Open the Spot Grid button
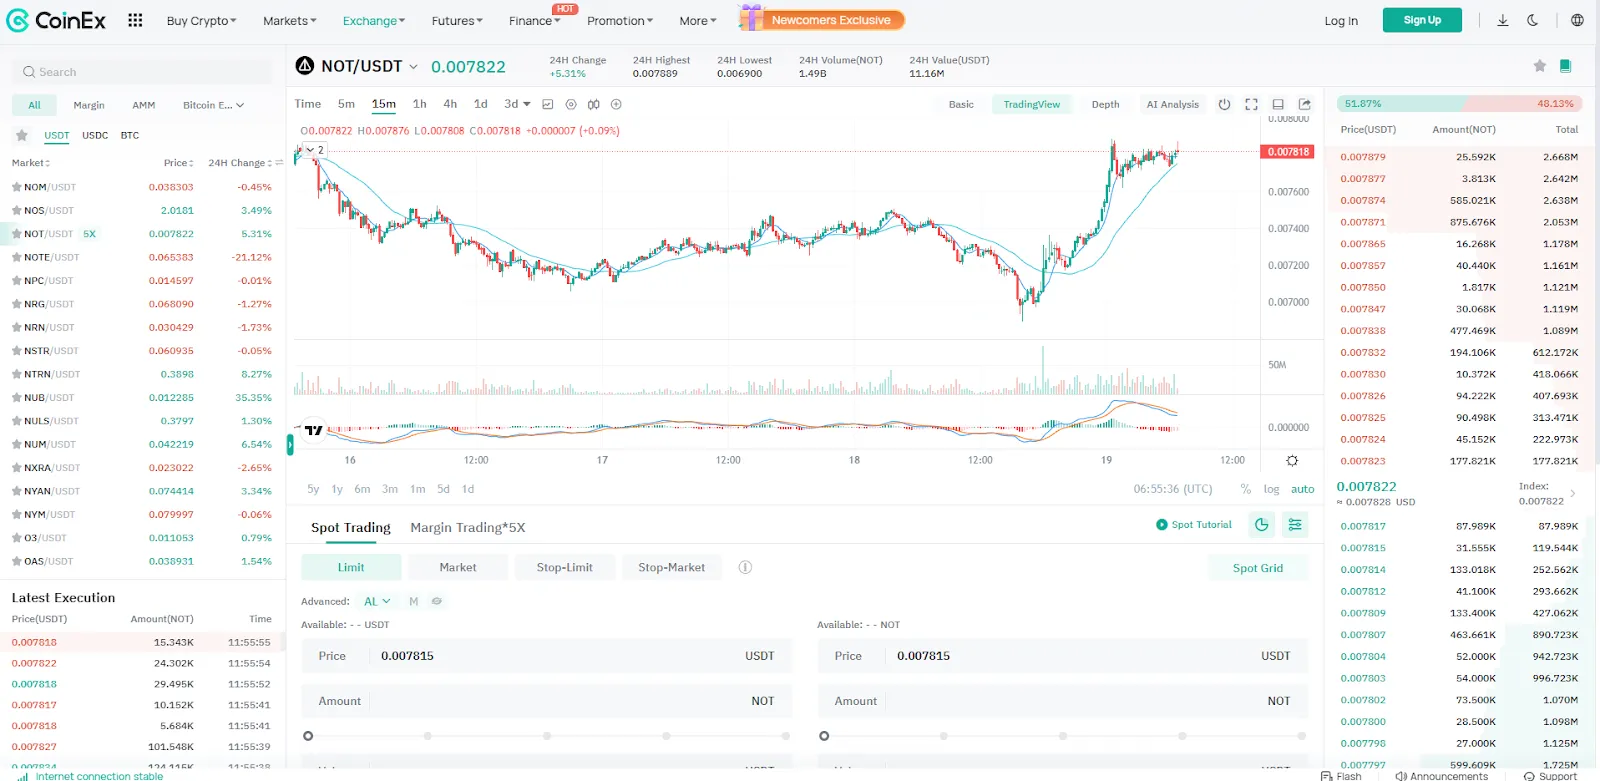The width and height of the screenshot is (1600, 781). tap(1257, 567)
